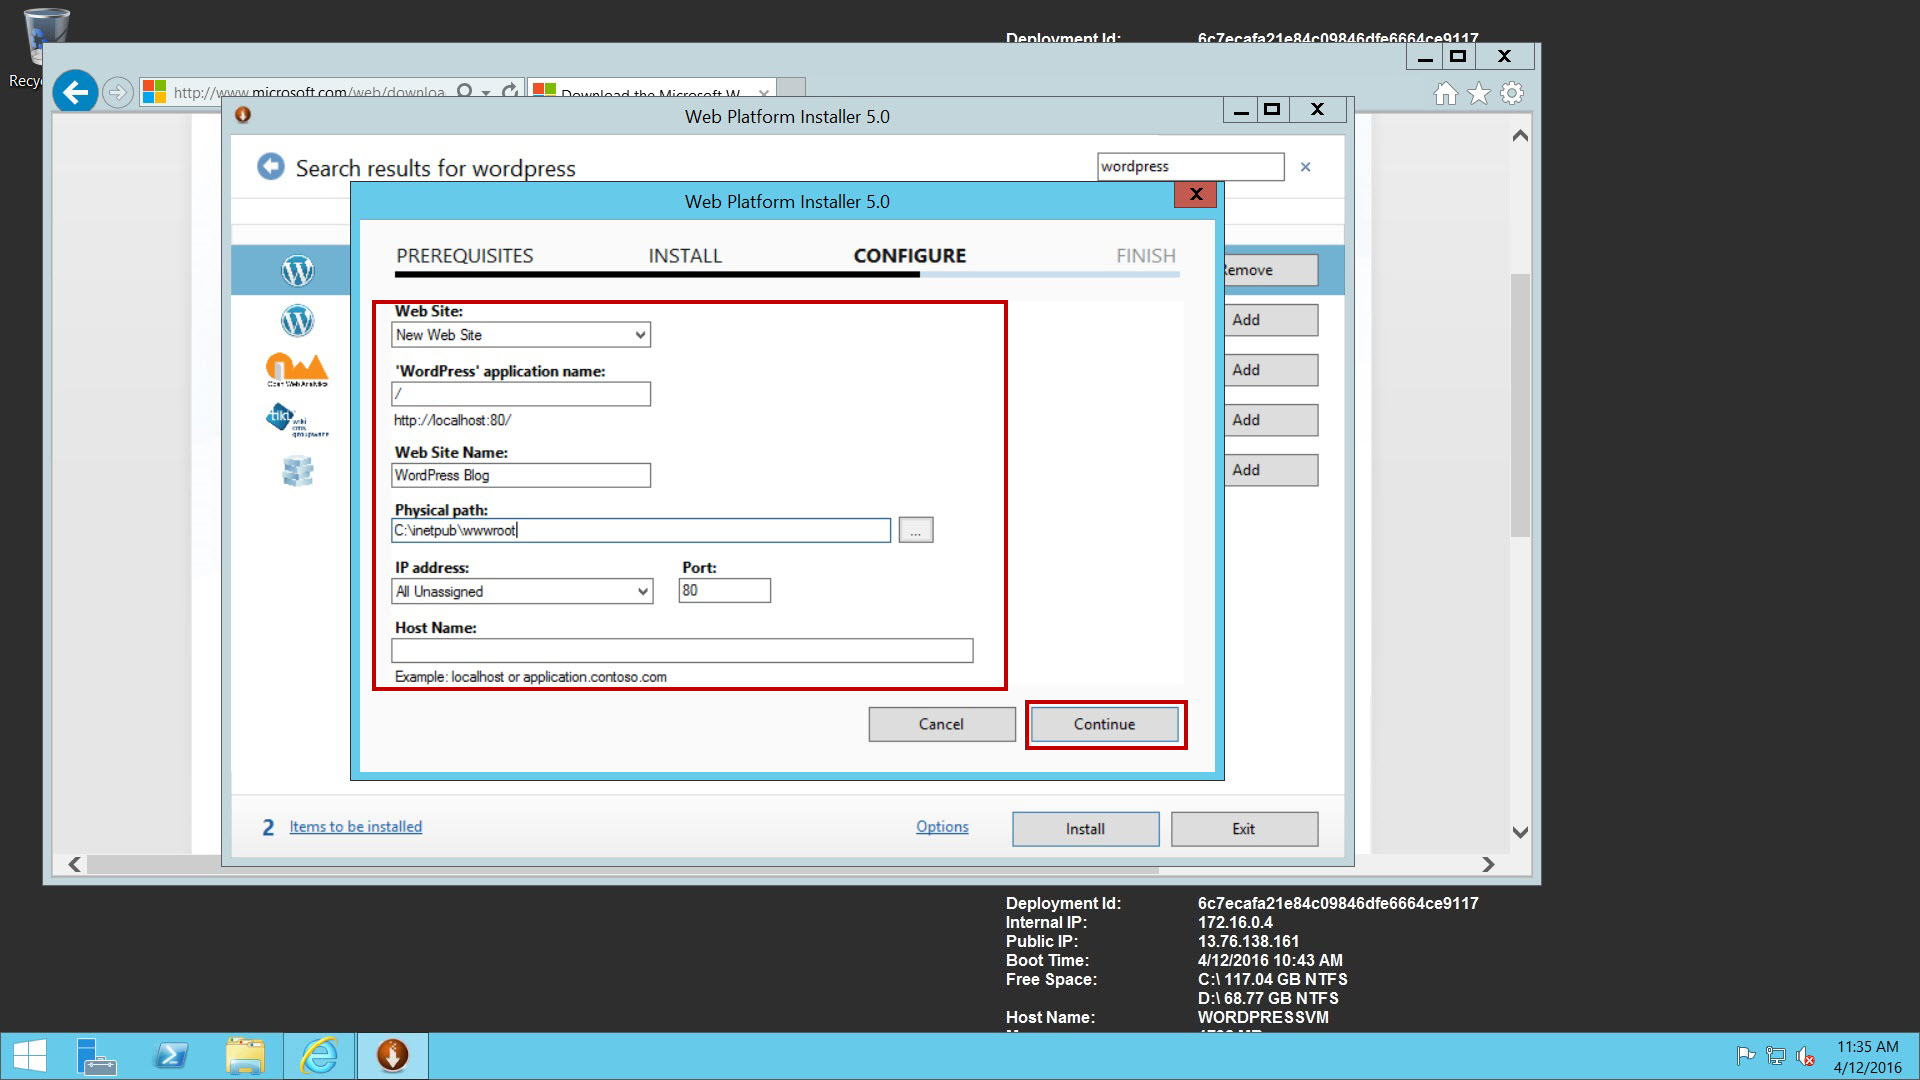Select the CONFIGURE step label
The width and height of the screenshot is (1920, 1080).
pyautogui.click(x=910, y=256)
